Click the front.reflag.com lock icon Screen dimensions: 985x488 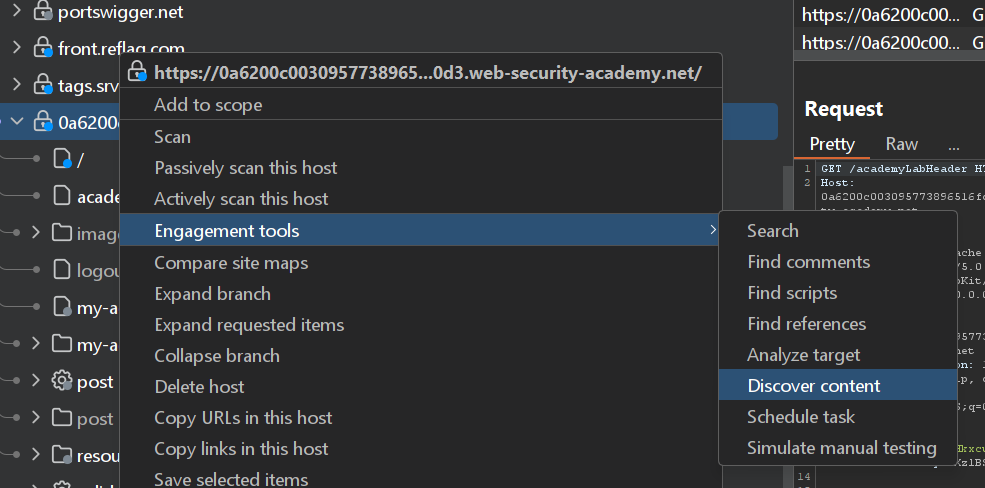42,48
